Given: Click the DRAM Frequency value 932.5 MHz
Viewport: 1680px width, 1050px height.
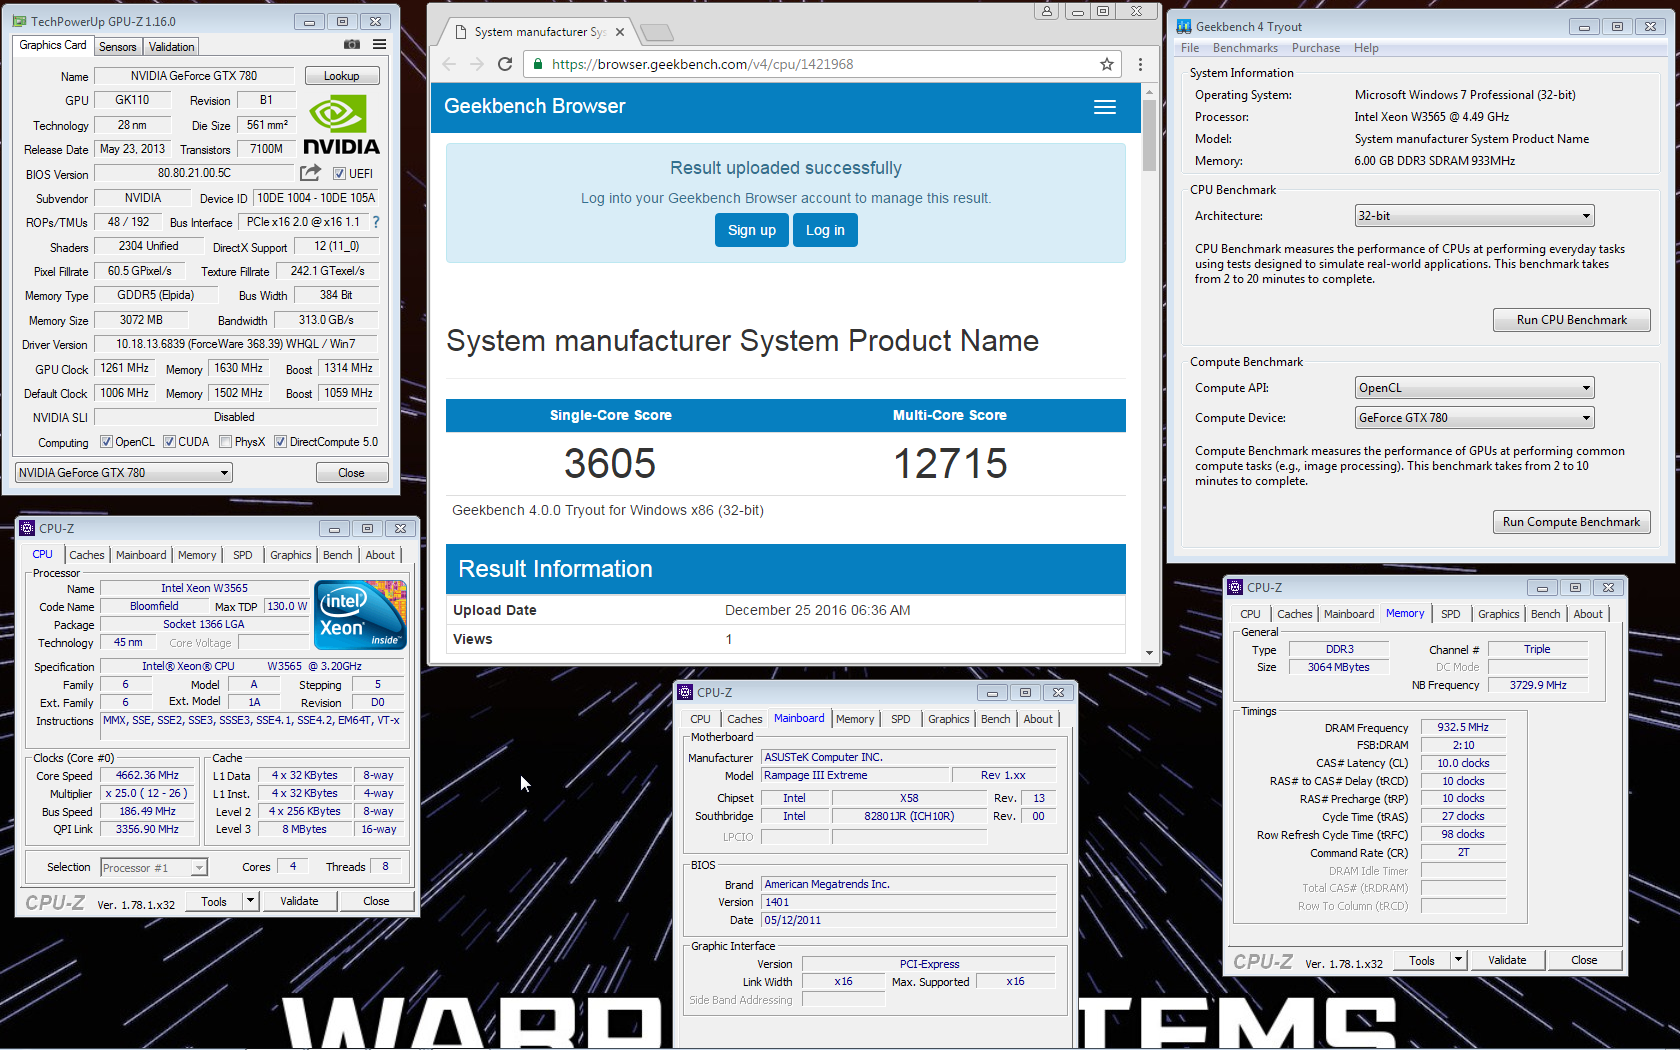Looking at the screenshot, I should pos(1463,727).
